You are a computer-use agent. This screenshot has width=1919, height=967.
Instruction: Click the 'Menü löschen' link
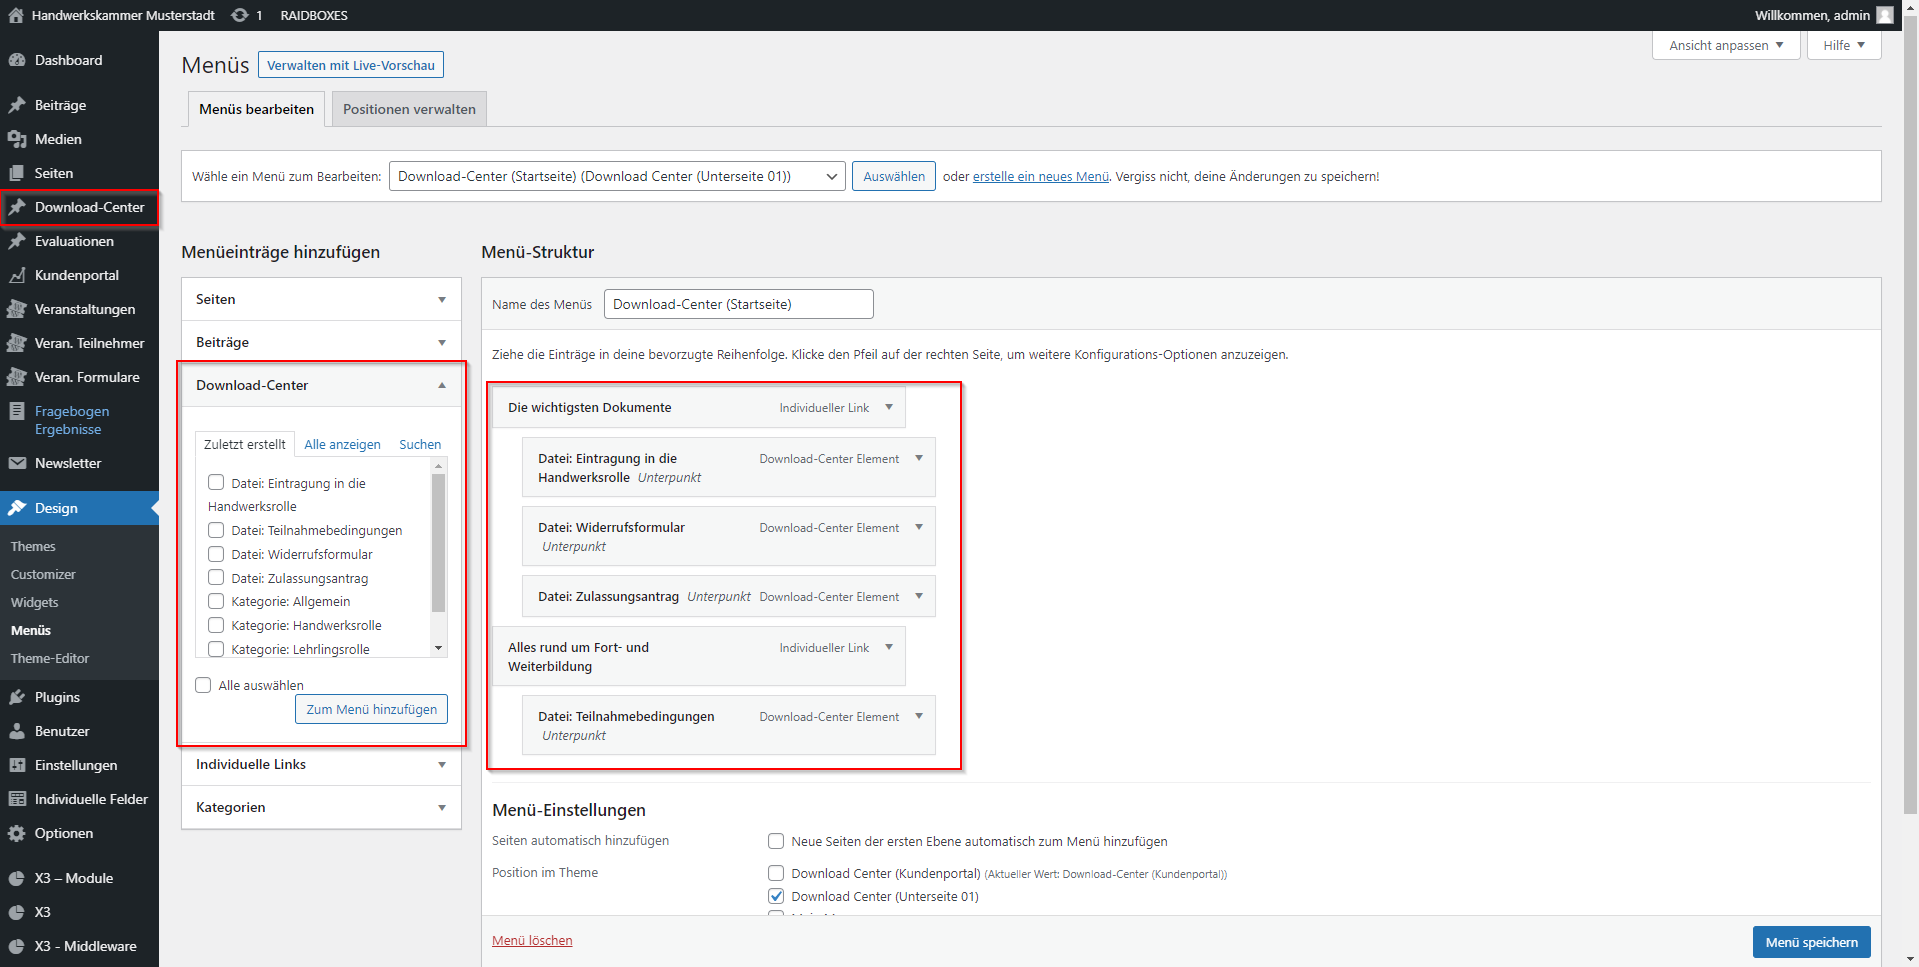(532, 940)
